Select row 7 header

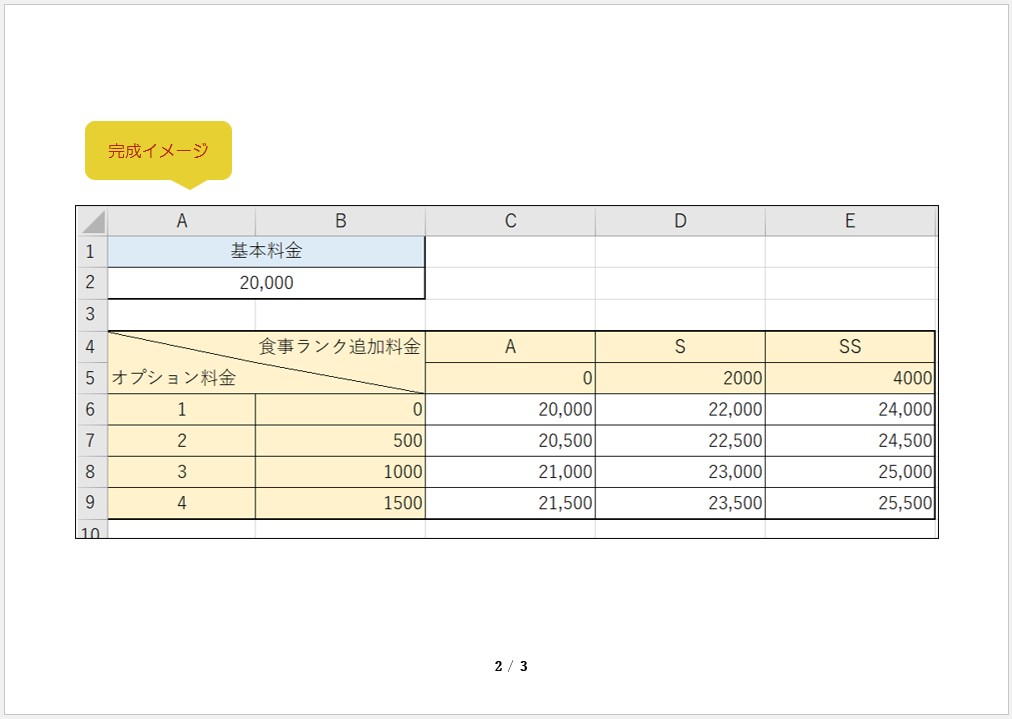(x=92, y=440)
